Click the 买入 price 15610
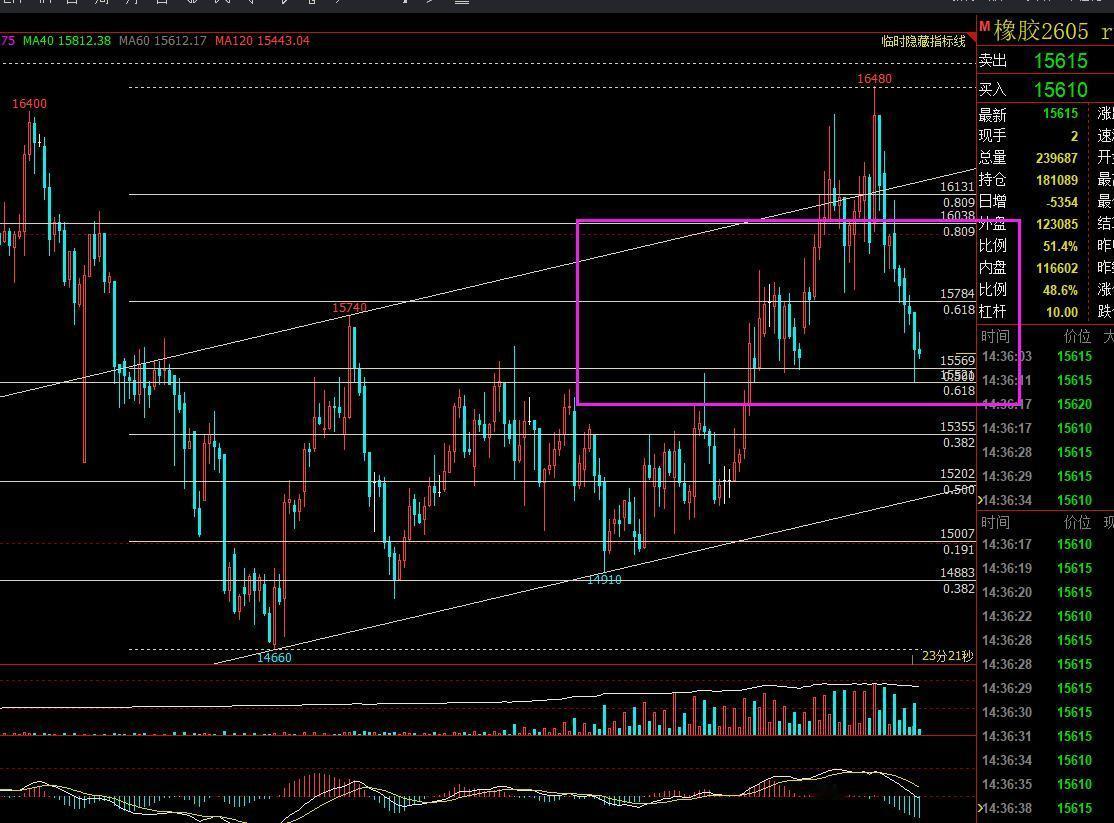 pos(1061,90)
